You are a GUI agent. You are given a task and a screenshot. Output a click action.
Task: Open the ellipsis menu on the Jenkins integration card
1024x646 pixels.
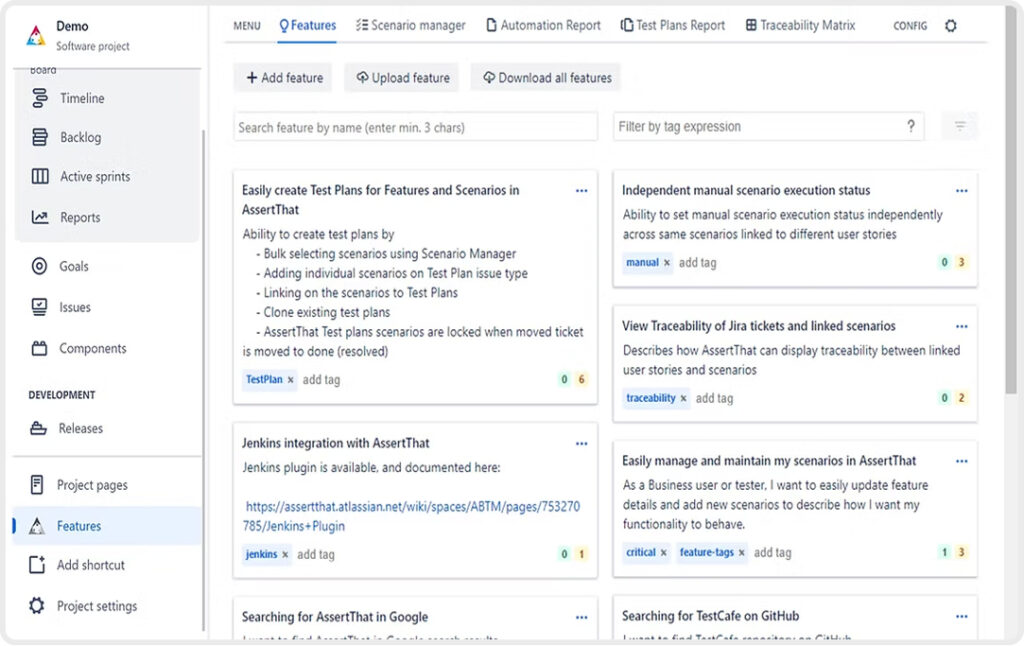582,443
